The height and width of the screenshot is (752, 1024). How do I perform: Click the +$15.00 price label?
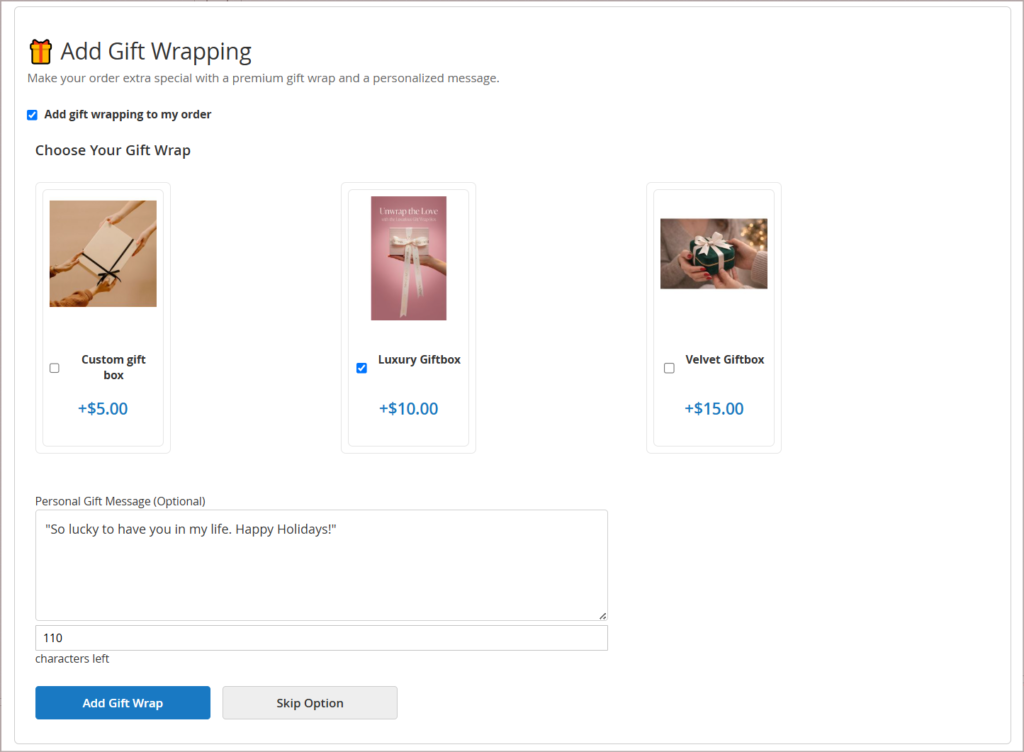pos(714,409)
